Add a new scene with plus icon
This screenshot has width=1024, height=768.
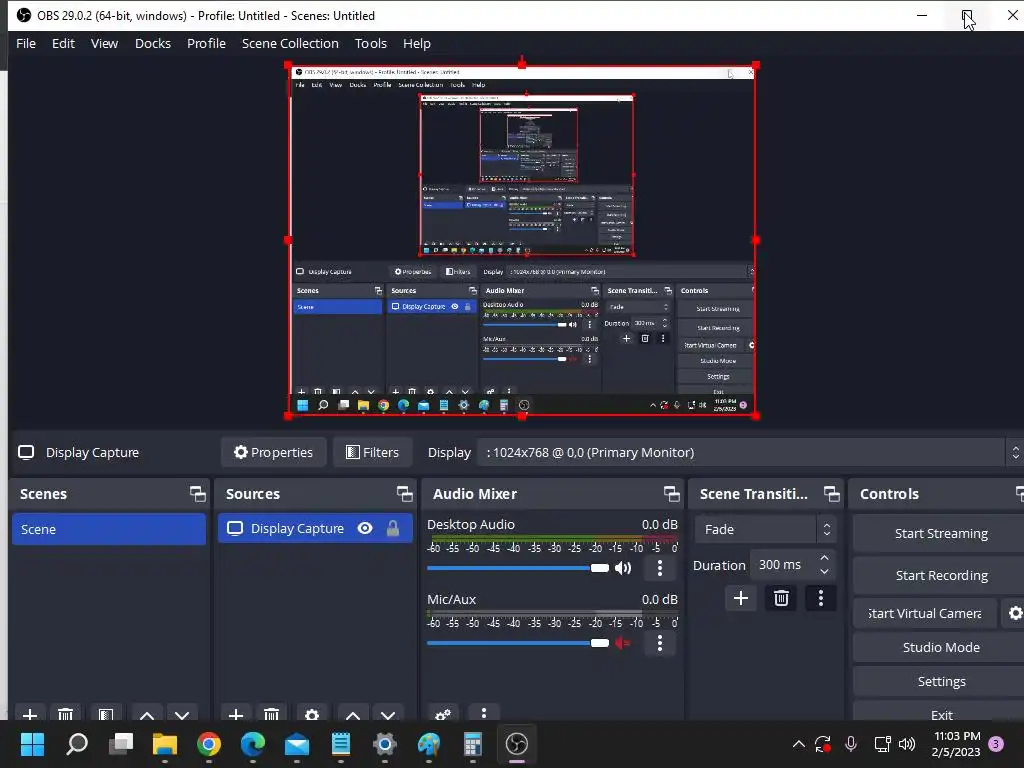tap(29, 714)
